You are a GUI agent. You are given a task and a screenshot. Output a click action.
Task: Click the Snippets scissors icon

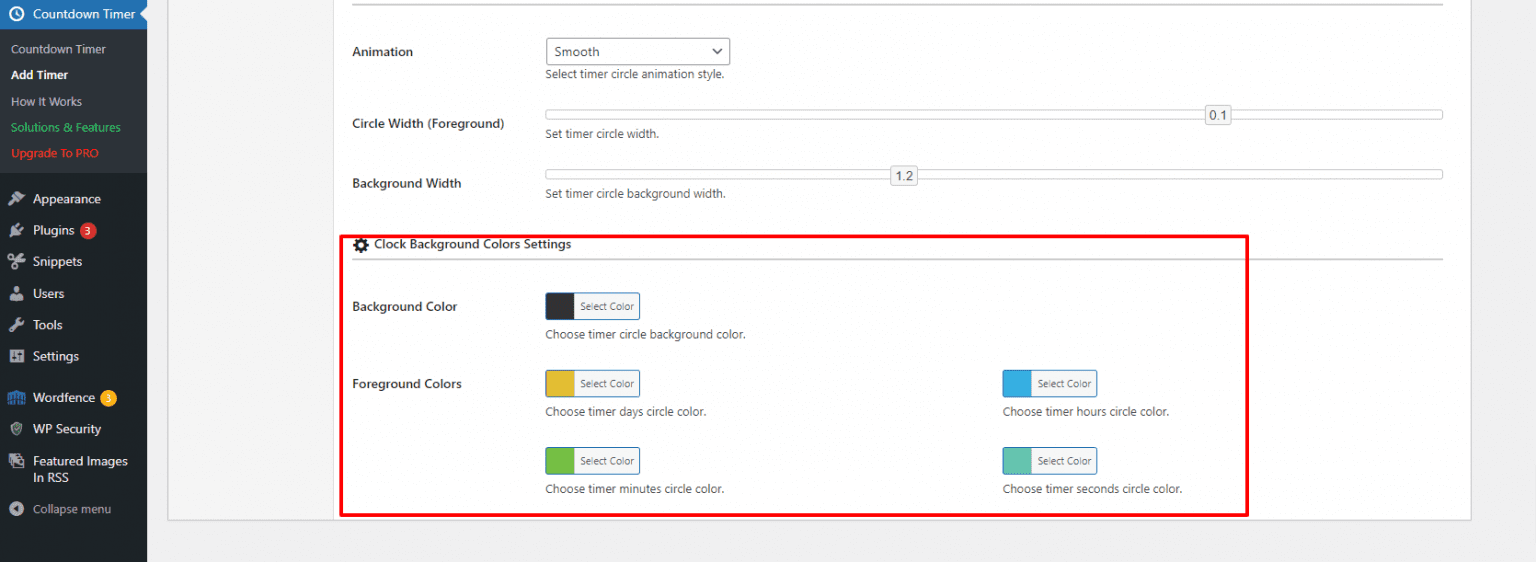click(16, 262)
